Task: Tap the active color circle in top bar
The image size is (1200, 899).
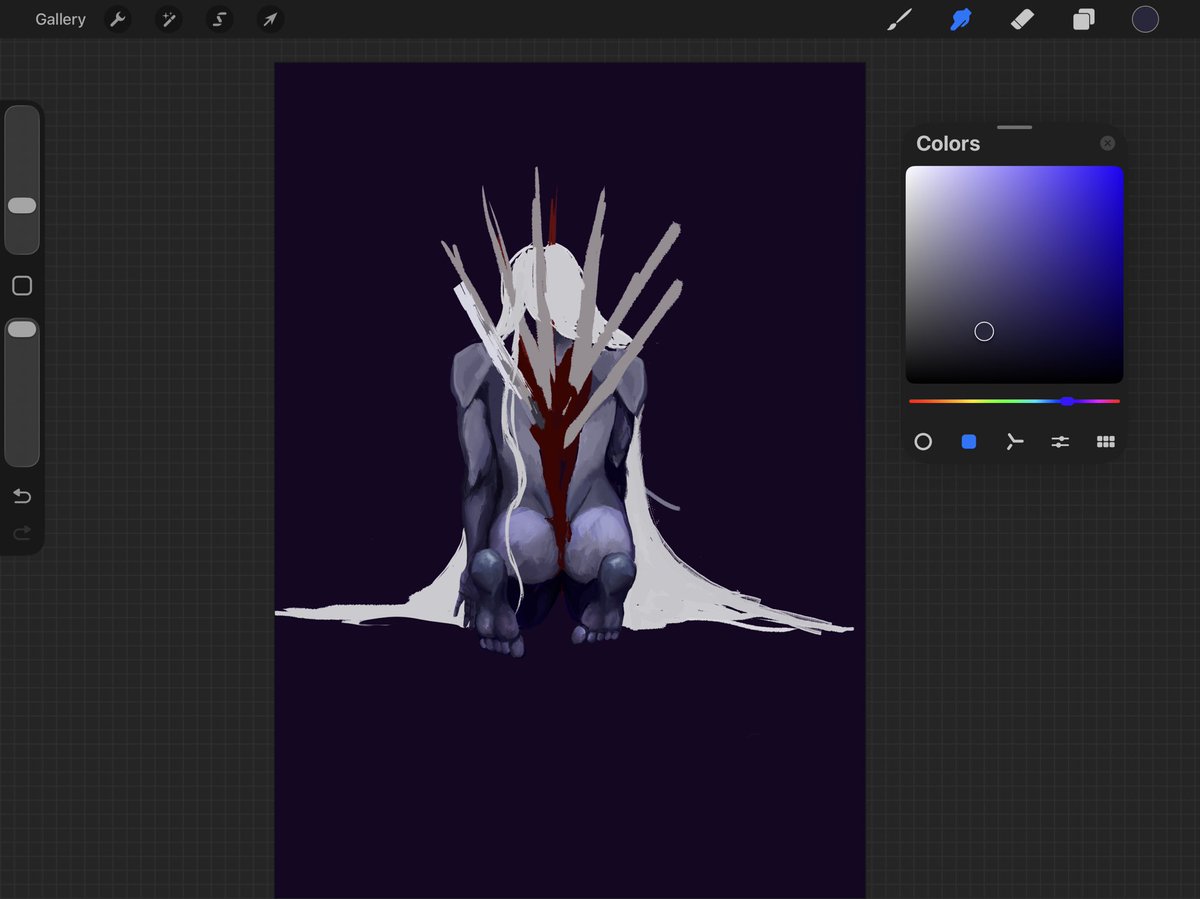Action: [x=1145, y=19]
